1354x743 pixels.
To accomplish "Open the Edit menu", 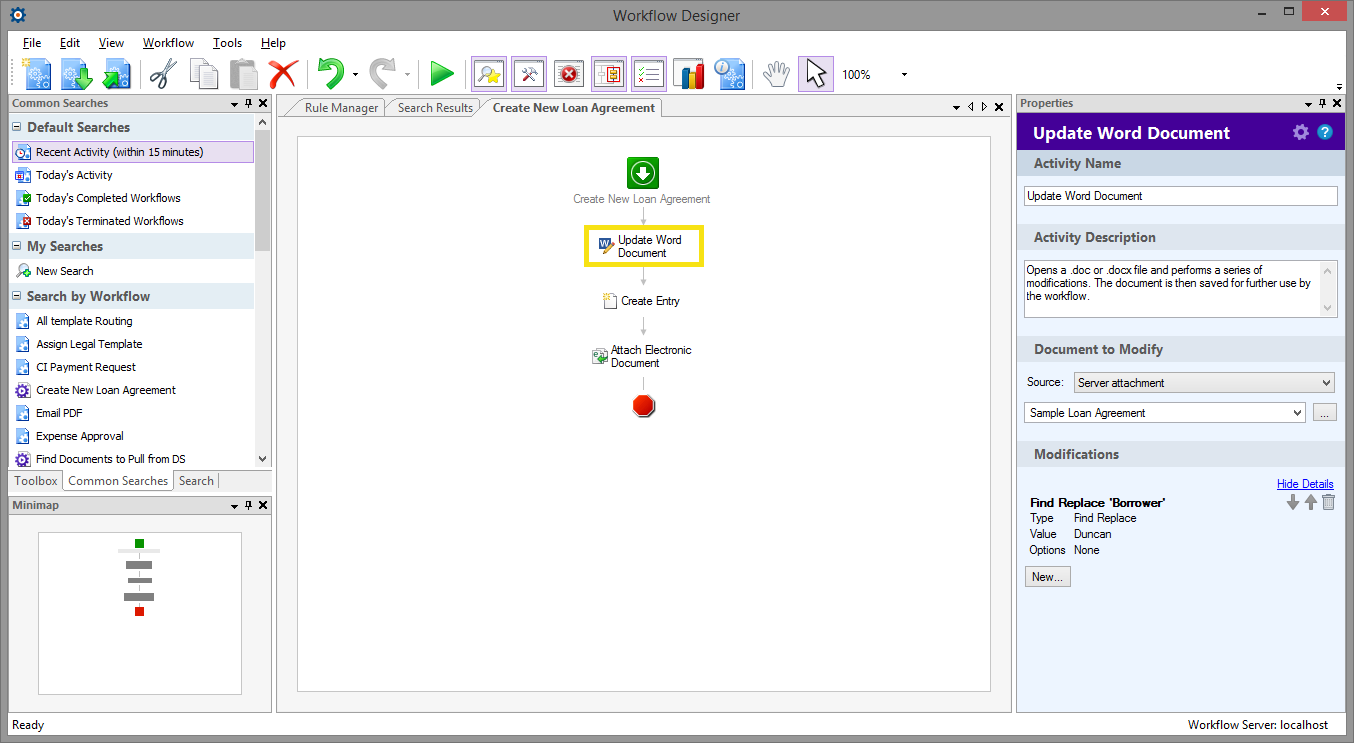I will 70,43.
